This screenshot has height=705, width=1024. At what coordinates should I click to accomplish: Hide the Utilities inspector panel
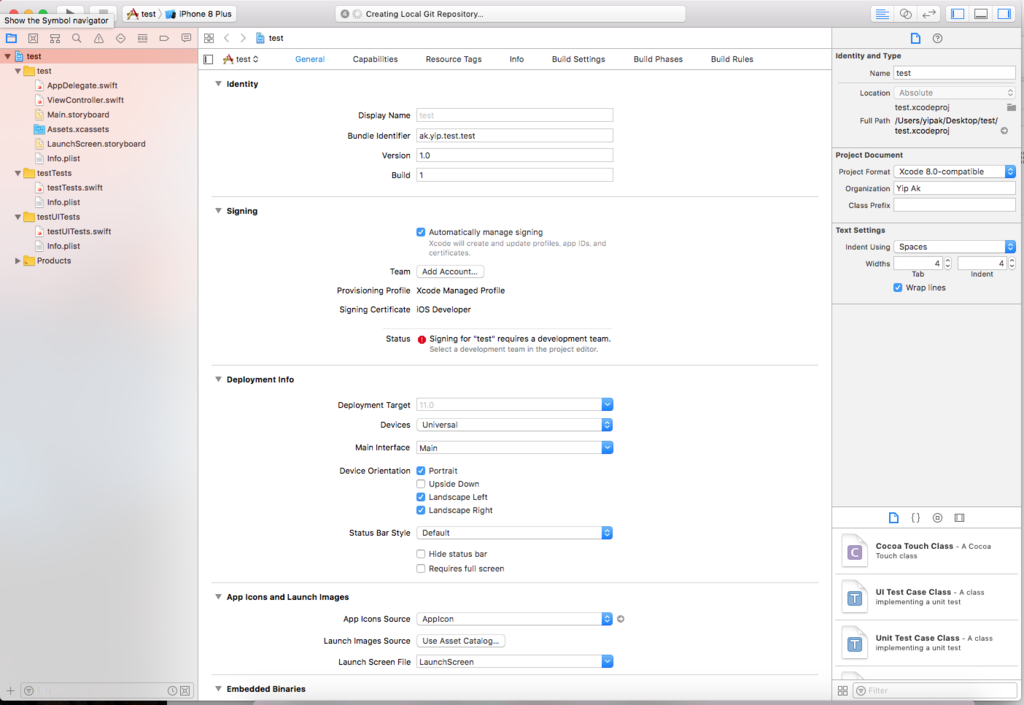1004,14
